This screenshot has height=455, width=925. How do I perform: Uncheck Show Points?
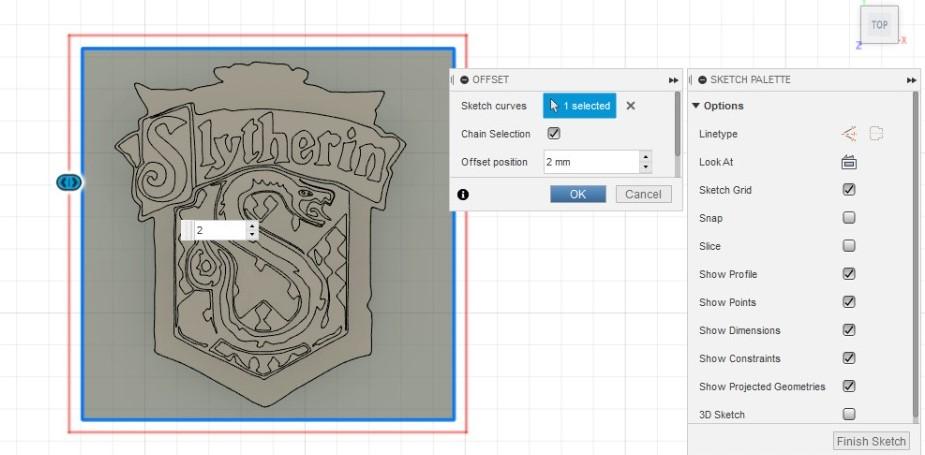(849, 302)
